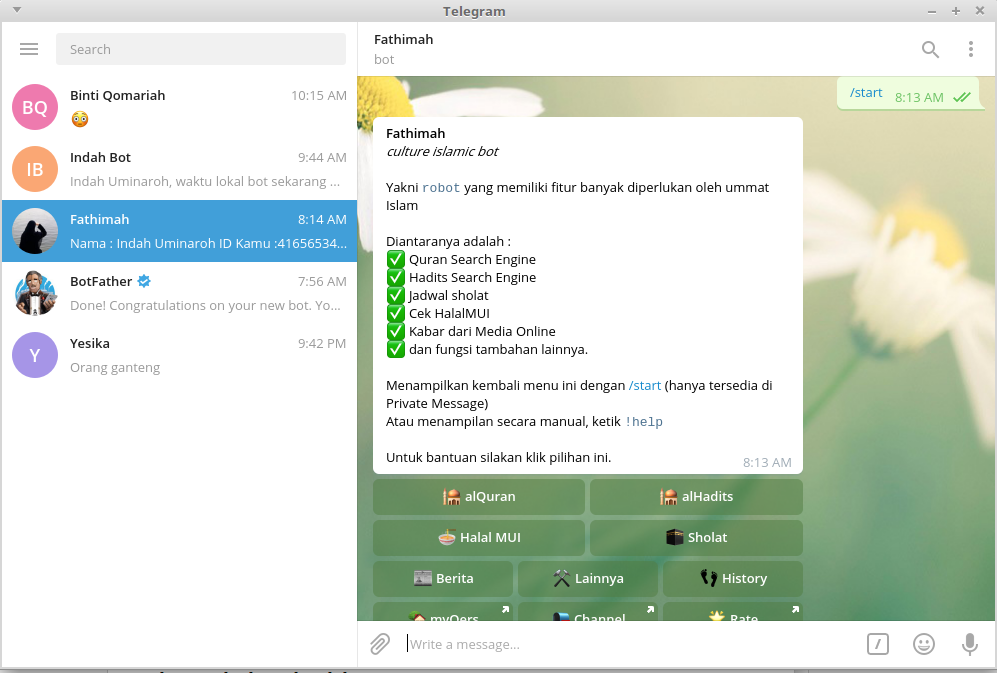Open Fathimah bot profile from header name
Viewport: 997px width, 673px height.
pos(403,39)
